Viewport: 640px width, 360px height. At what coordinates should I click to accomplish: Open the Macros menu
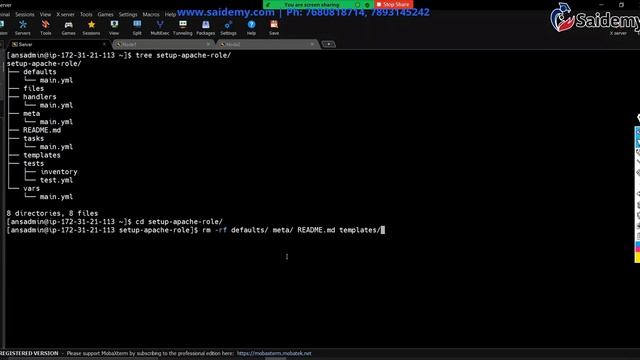[x=151, y=14]
